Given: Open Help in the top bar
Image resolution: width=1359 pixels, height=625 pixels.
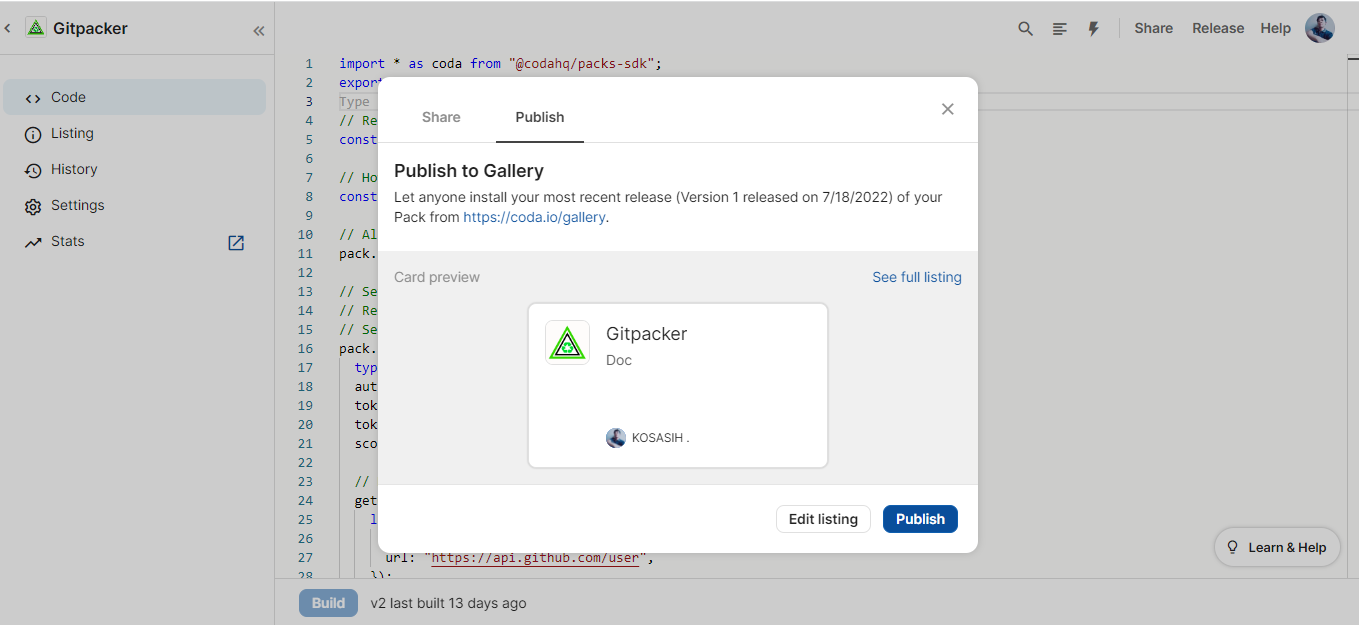Looking at the screenshot, I should [1275, 28].
